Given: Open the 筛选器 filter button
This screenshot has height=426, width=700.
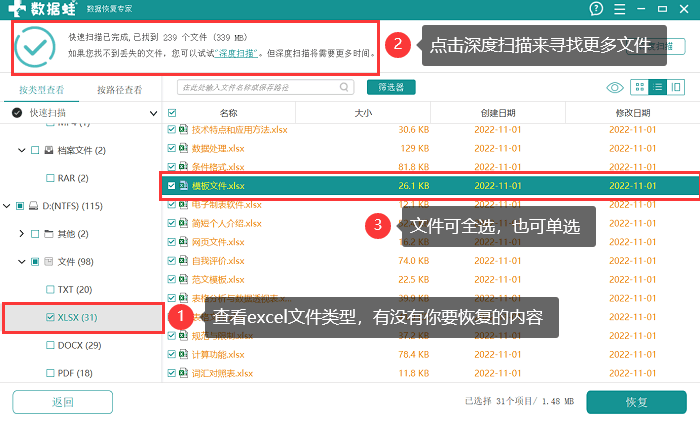Looking at the screenshot, I should tap(391, 87).
